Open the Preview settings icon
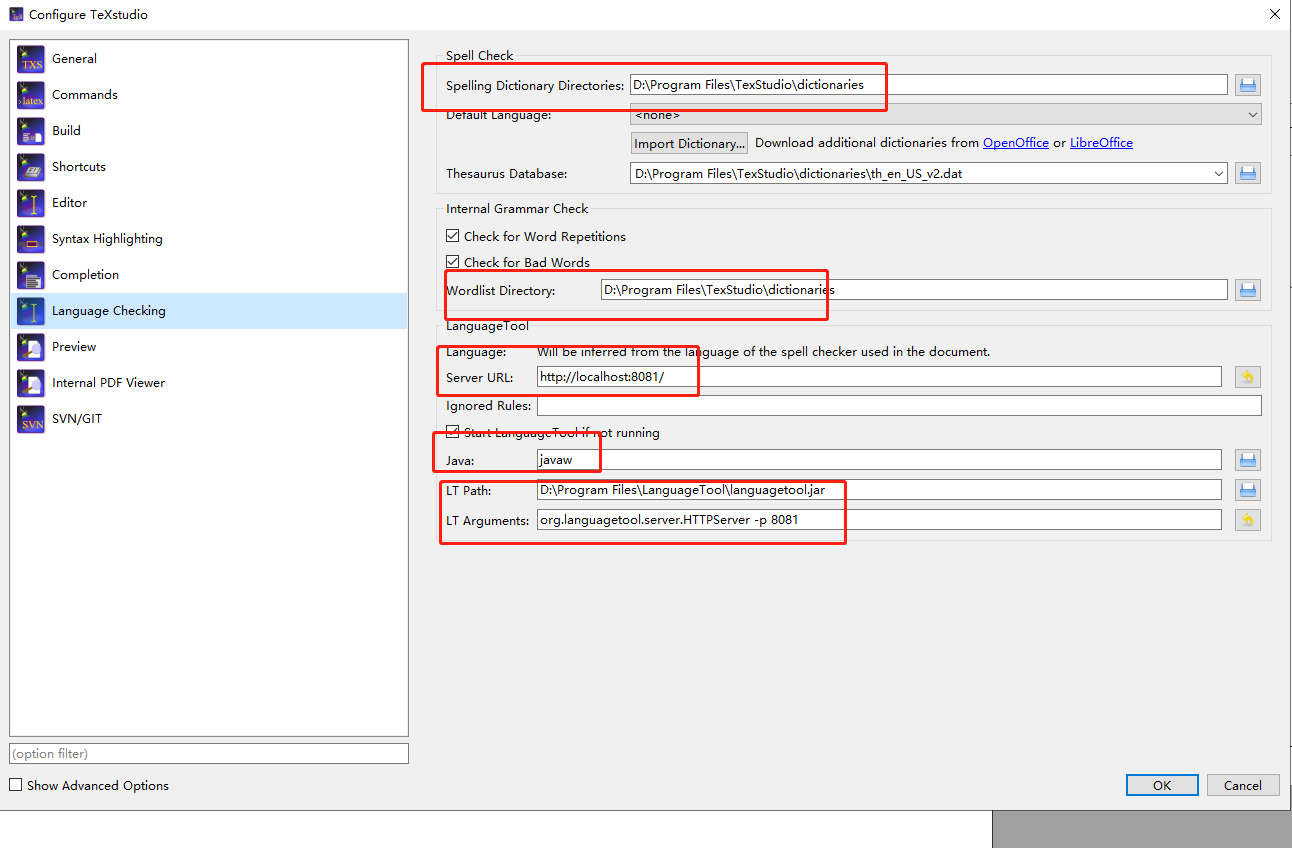Screen dimensions: 1292x848 point(31,347)
